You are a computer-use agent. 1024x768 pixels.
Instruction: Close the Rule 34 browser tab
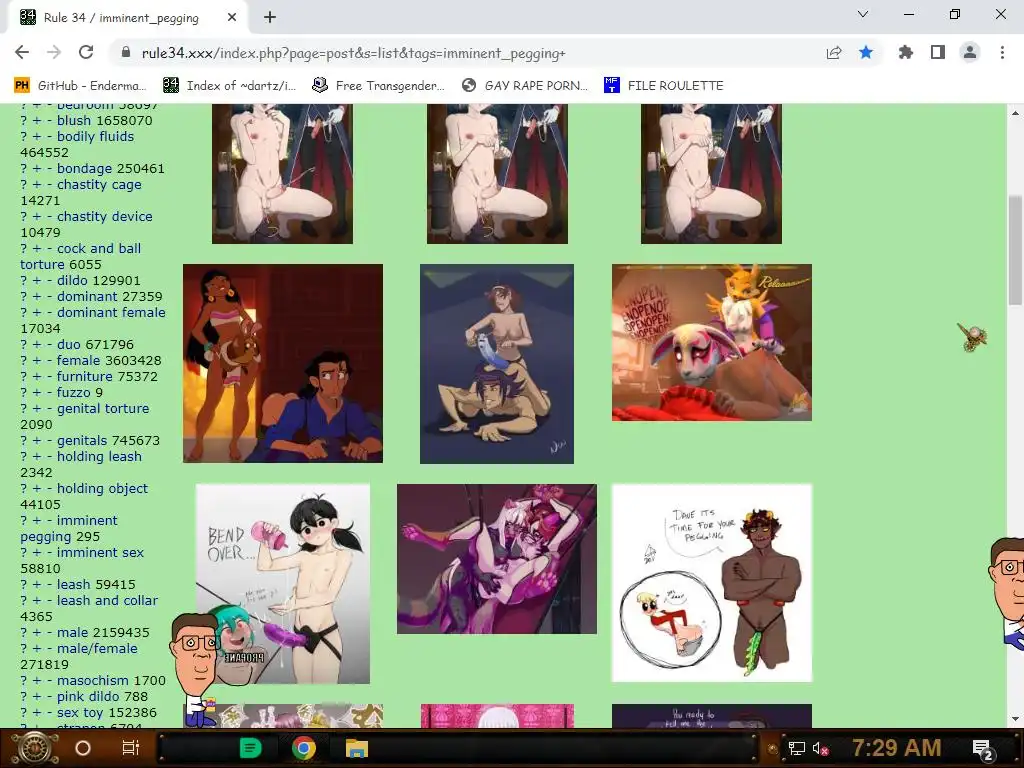point(232,18)
